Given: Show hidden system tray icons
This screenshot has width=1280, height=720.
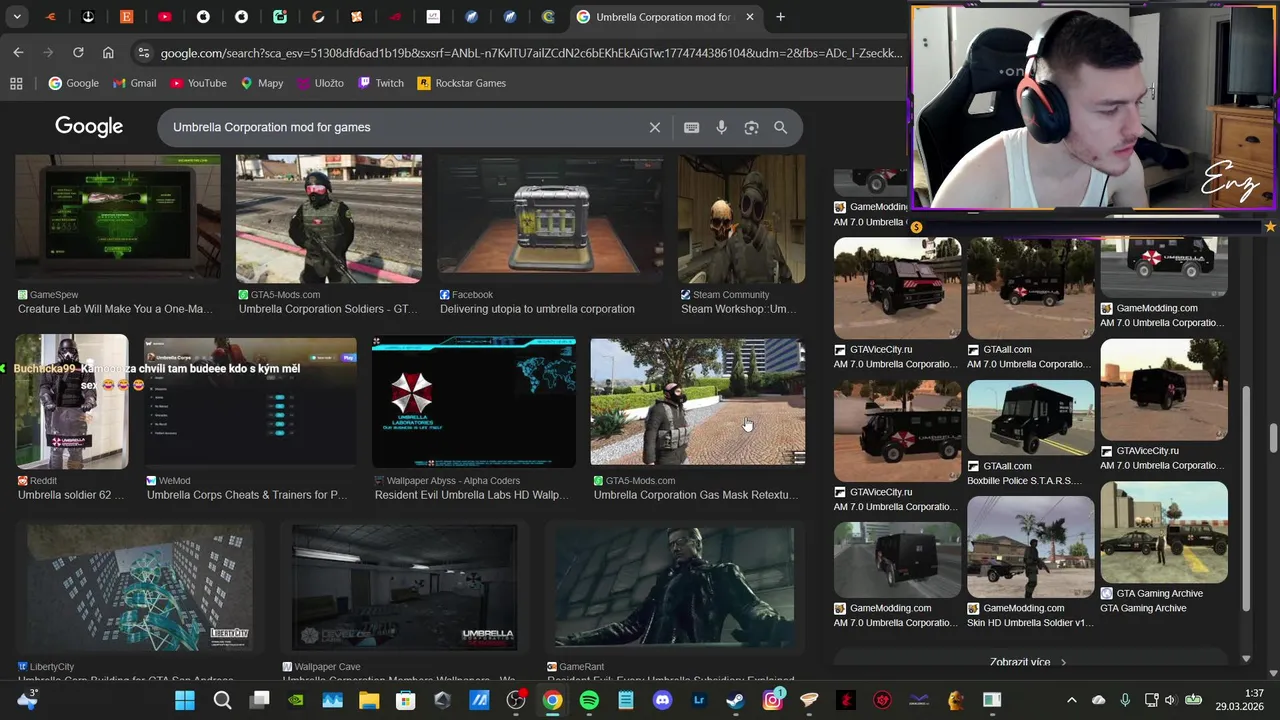Looking at the screenshot, I should point(1072,700).
